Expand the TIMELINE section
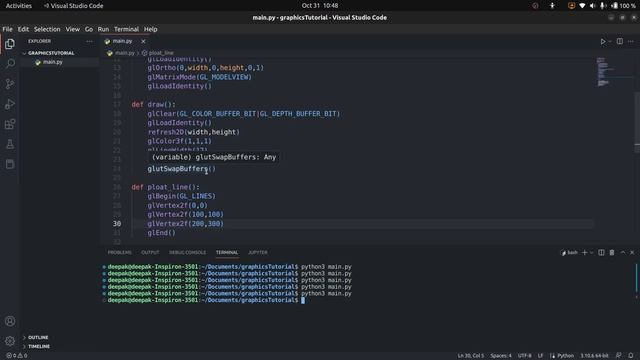Screen dimensions: 640x360 tap(38, 347)
